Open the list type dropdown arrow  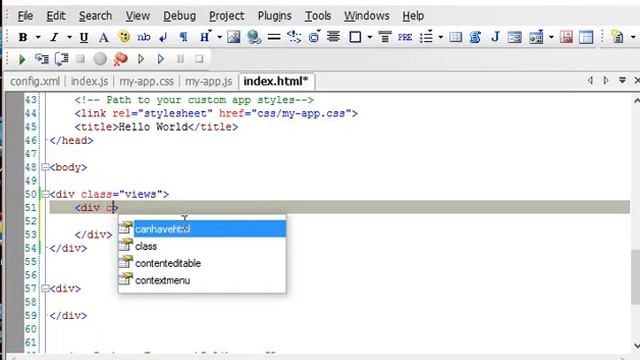pyautogui.click(x=440, y=37)
